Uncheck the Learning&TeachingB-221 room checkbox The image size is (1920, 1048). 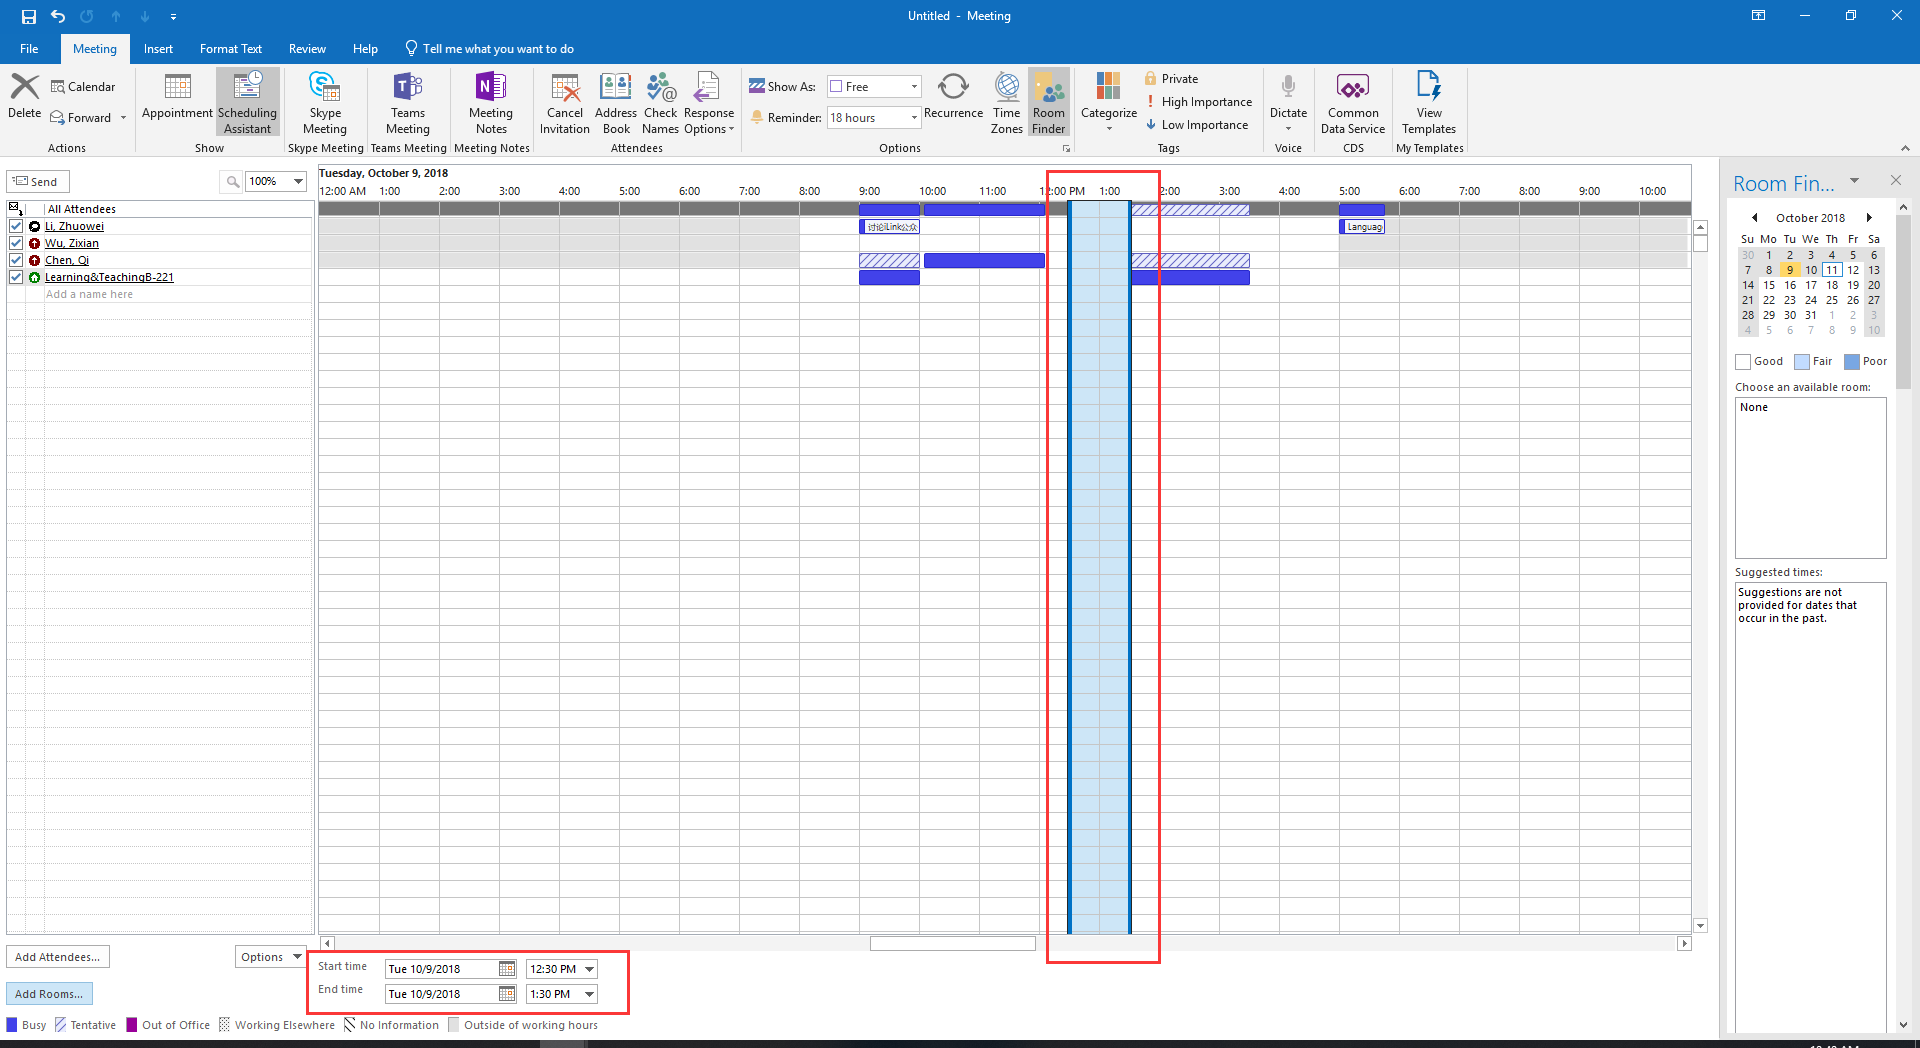(x=16, y=277)
